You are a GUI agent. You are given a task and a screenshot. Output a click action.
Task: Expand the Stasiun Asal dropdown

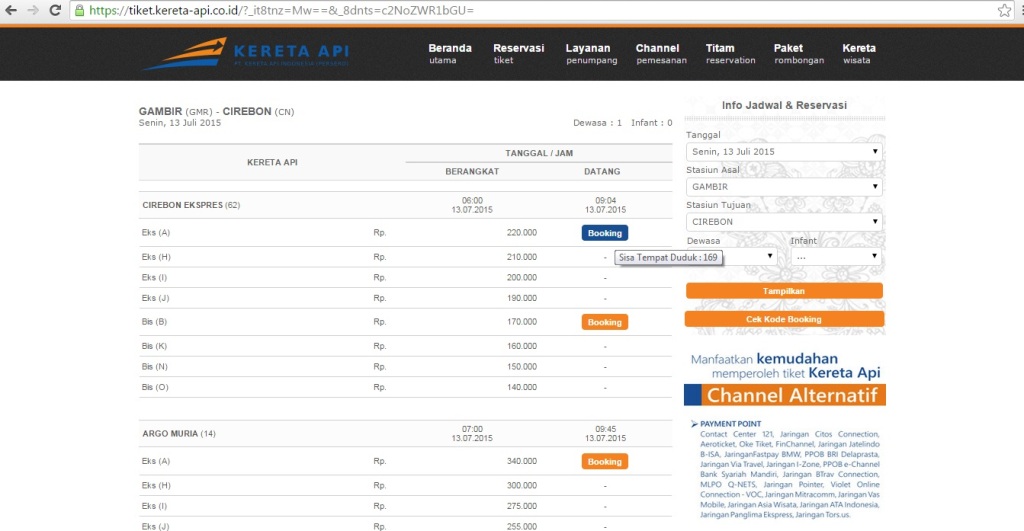pos(783,187)
